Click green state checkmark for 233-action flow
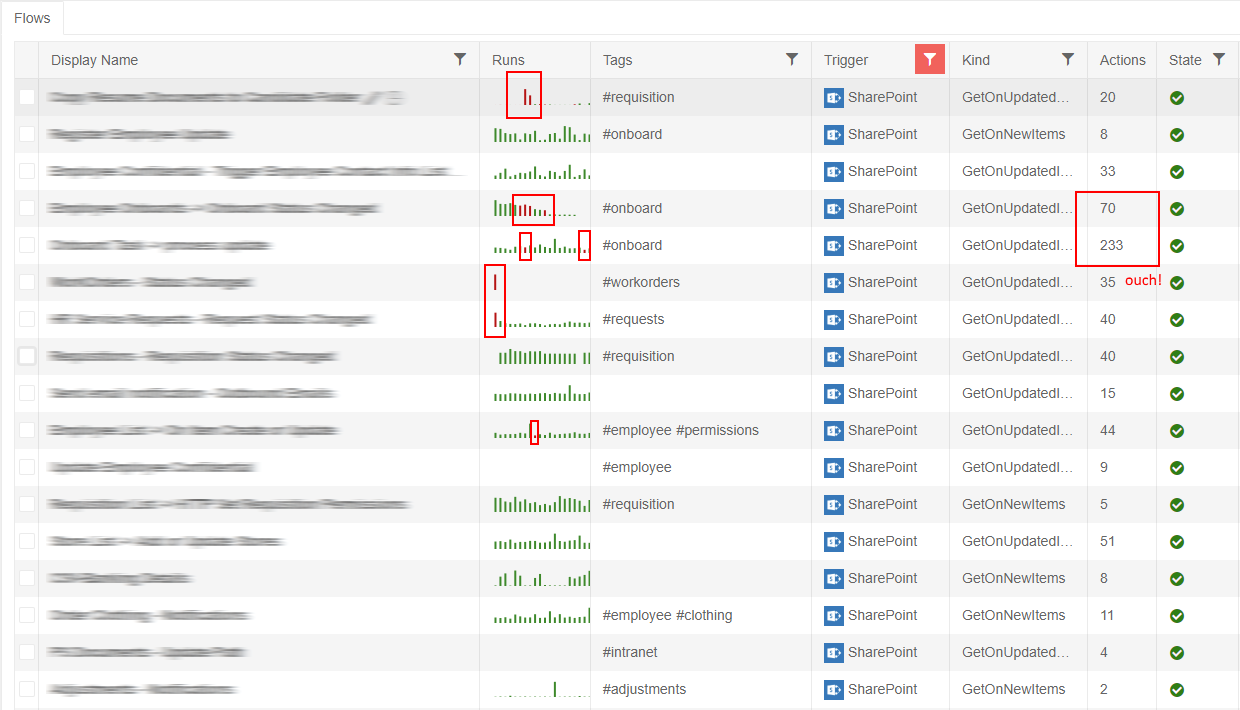The height and width of the screenshot is (710, 1240). click(1177, 246)
